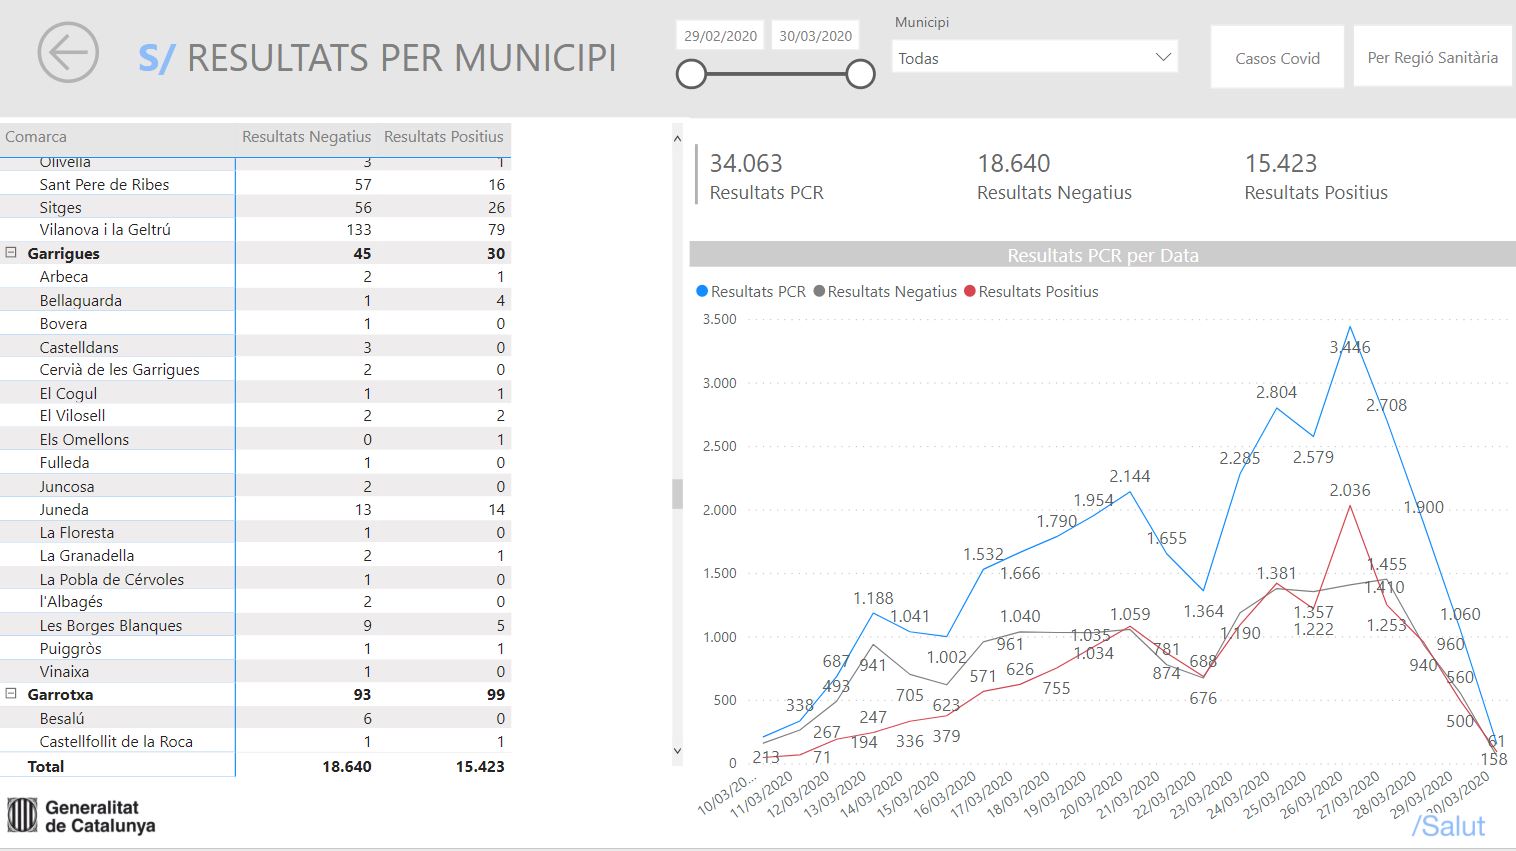Click the left date slider handle
Viewport: 1516px width, 851px height.
click(691, 74)
